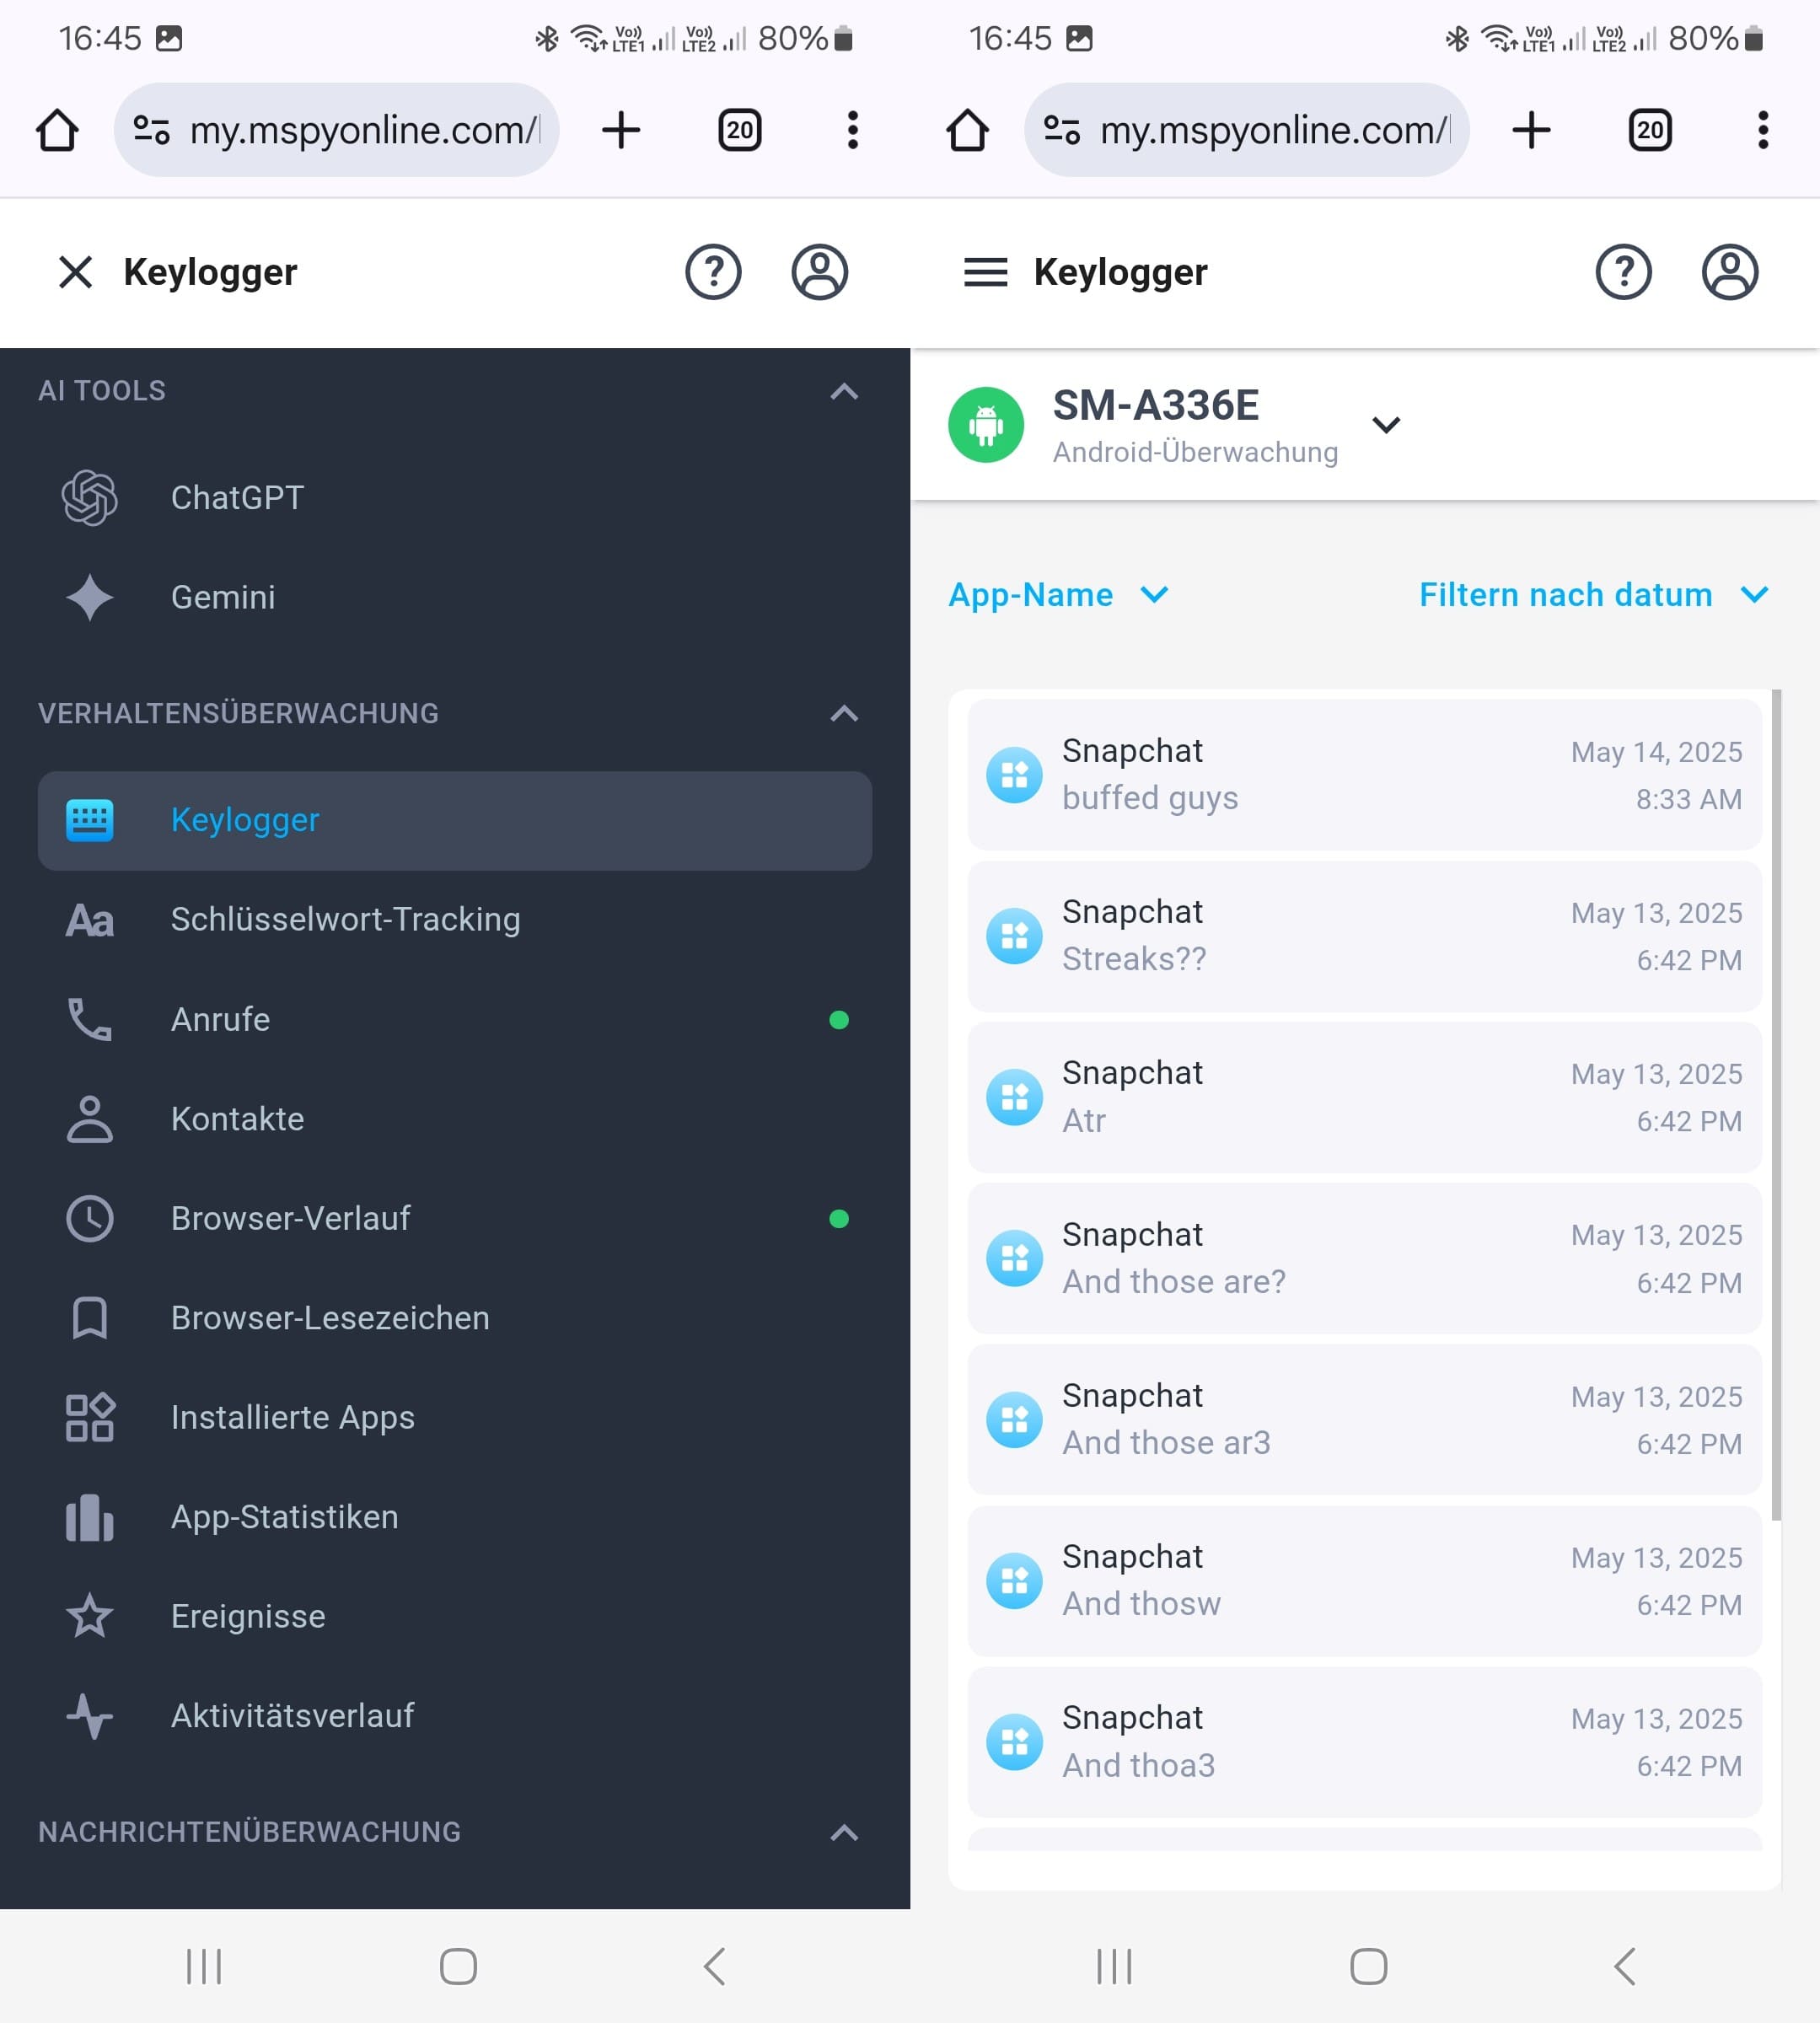Open the tab switcher on the open-sidebar screen
1820x2023 pixels.
[x=740, y=130]
